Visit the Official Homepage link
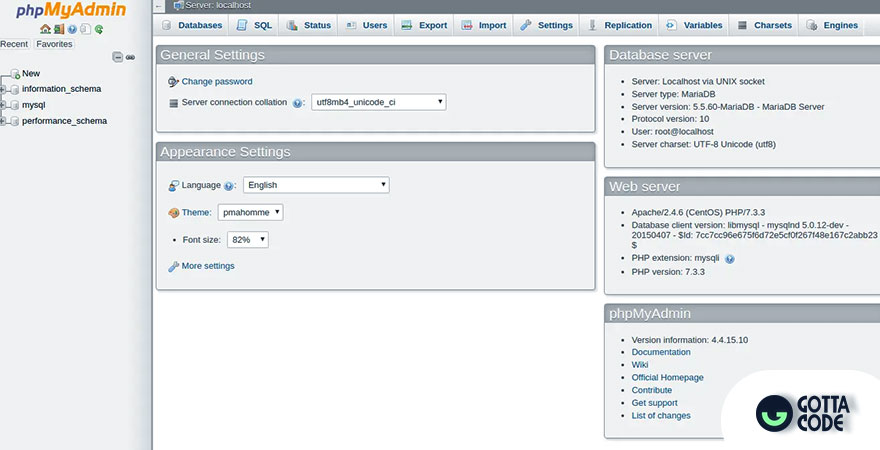The width and height of the screenshot is (880, 450). (667, 378)
